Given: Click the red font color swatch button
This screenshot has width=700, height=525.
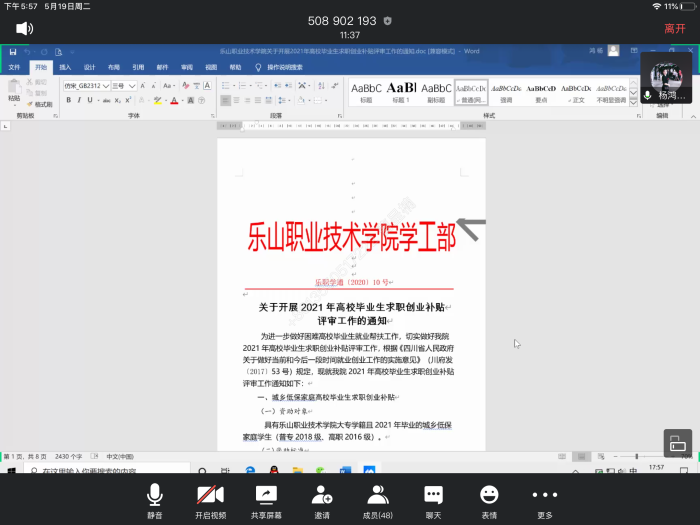Looking at the screenshot, I should point(174,101).
